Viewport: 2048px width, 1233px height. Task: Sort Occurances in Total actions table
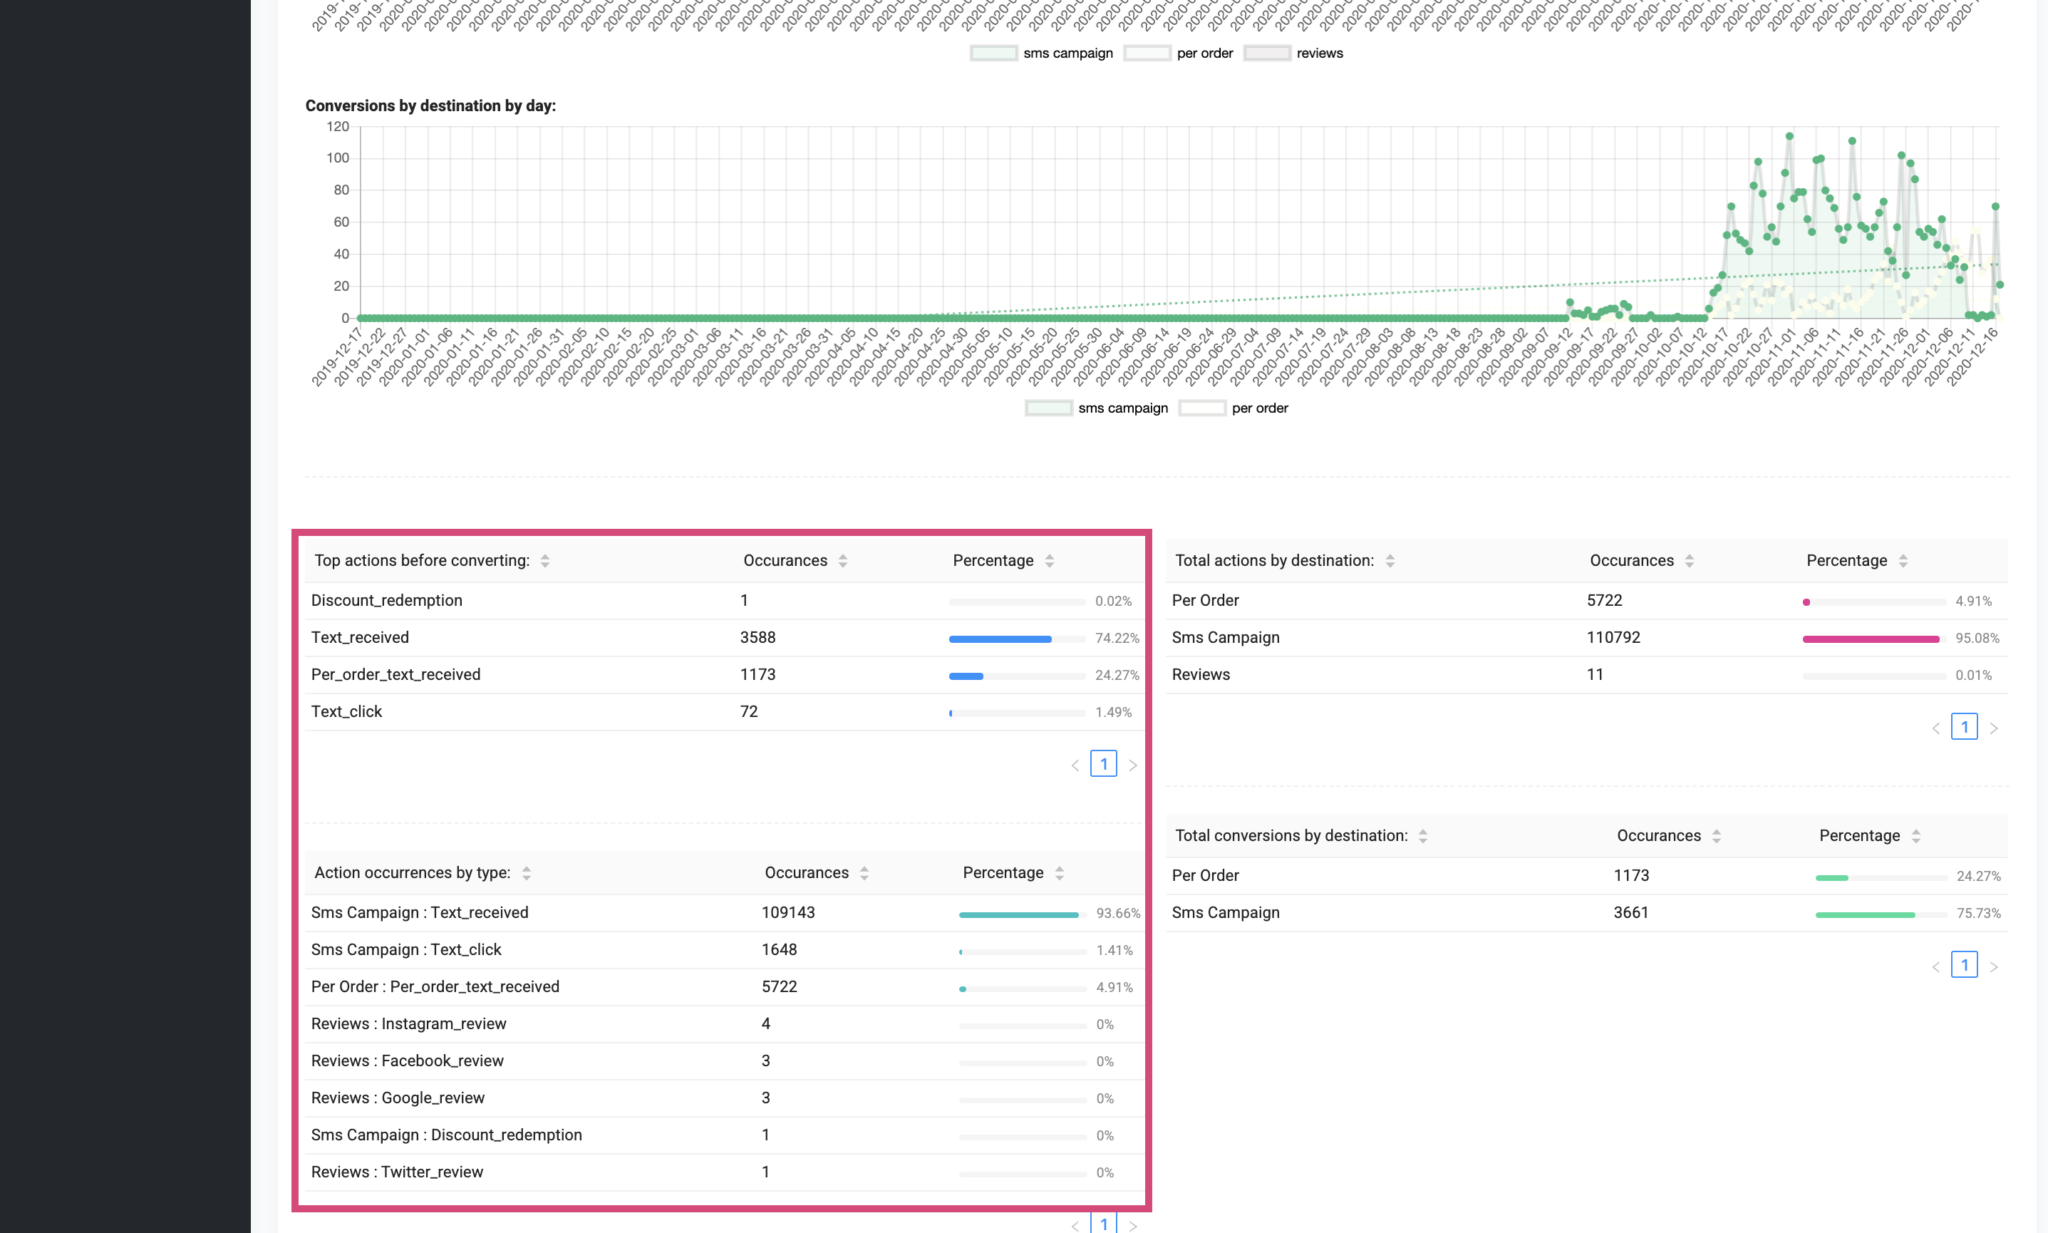tap(1689, 561)
